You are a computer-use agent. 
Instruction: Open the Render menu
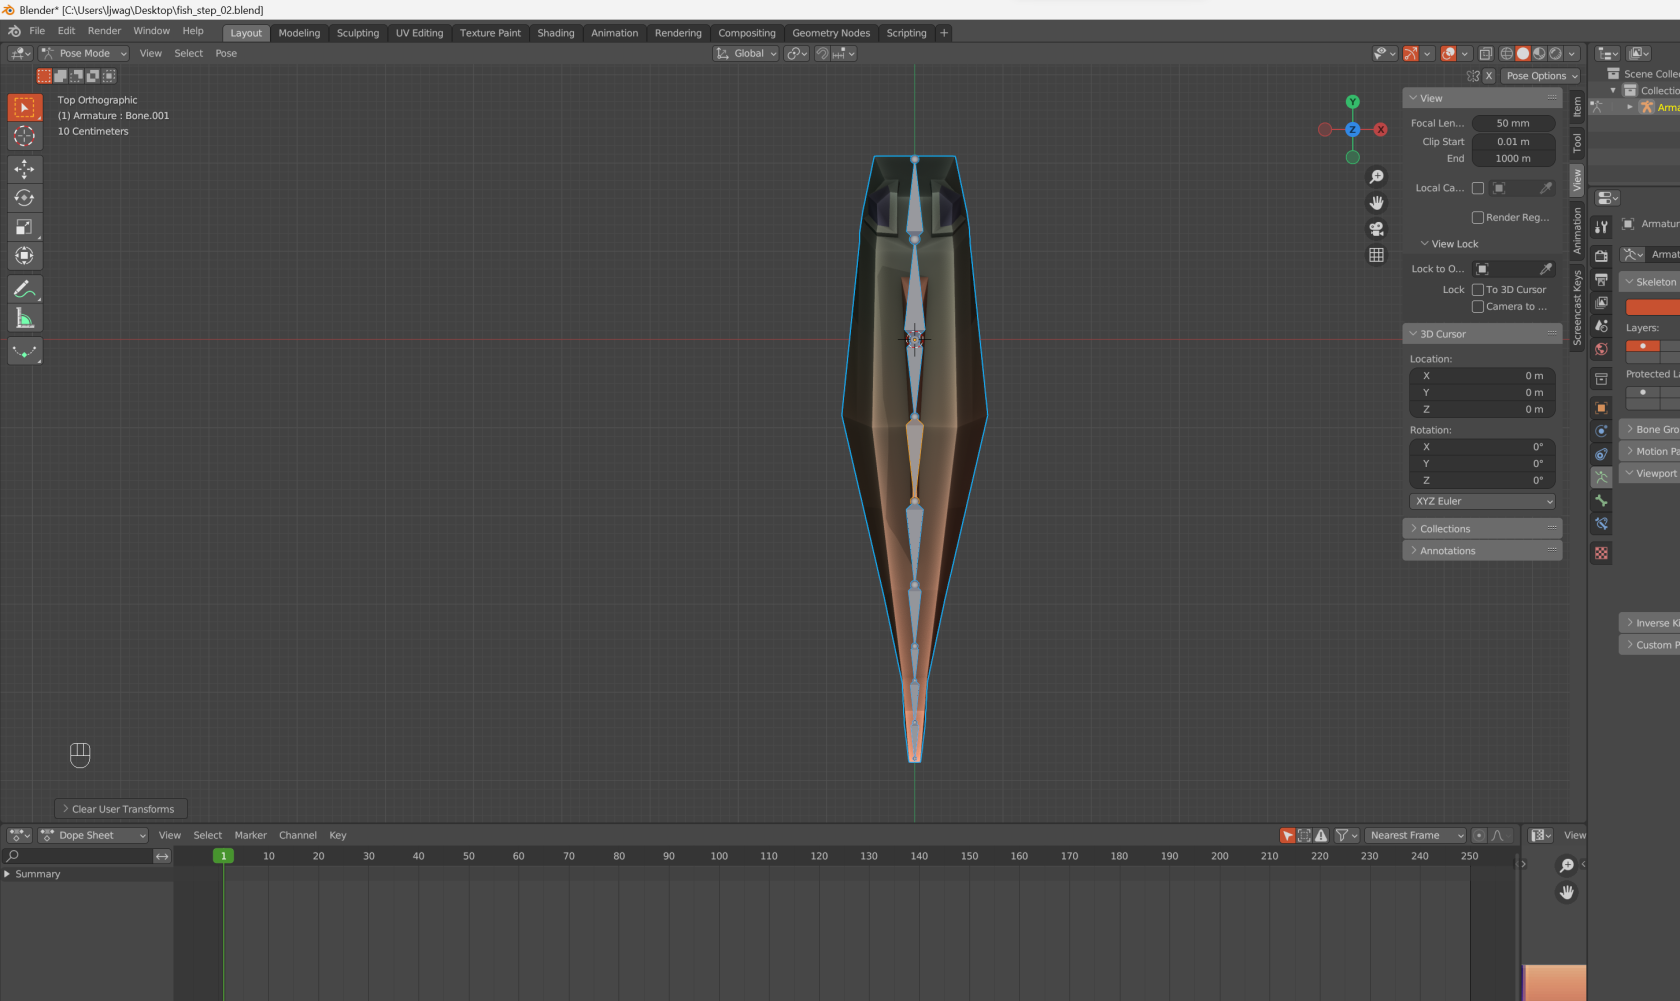(104, 31)
